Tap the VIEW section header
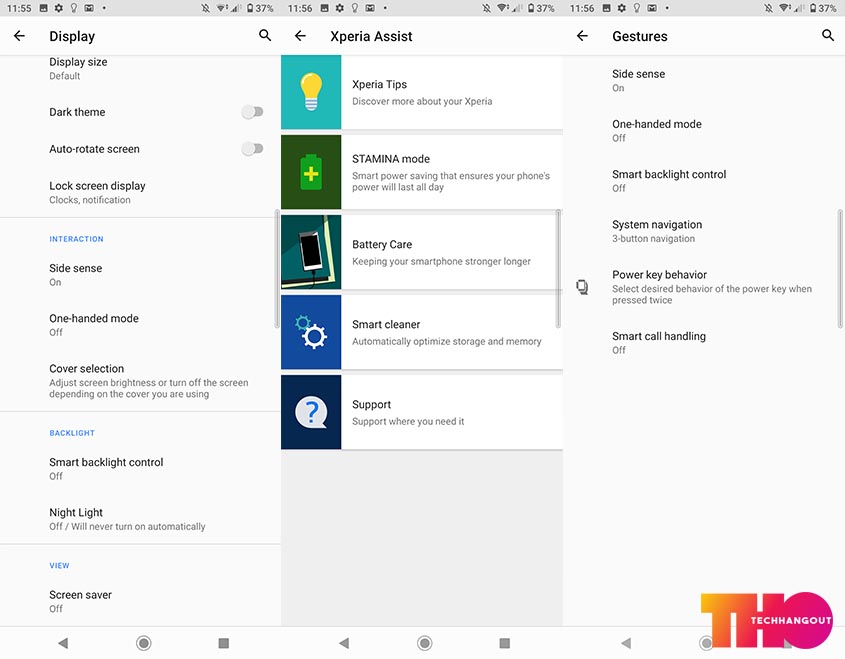 click(x=59, y=565)
